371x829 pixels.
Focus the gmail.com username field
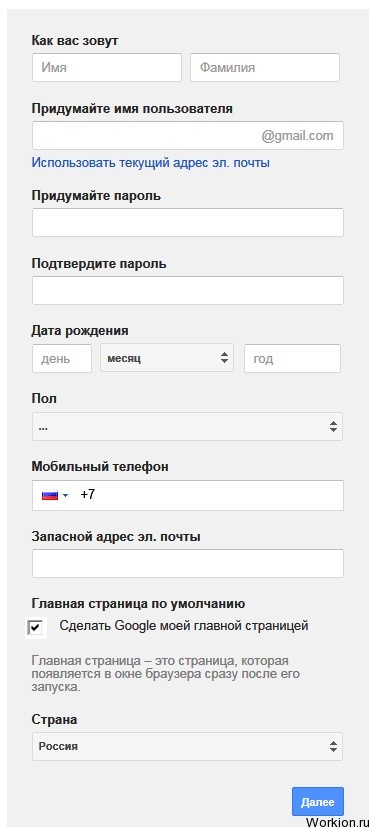pos(188,136)
